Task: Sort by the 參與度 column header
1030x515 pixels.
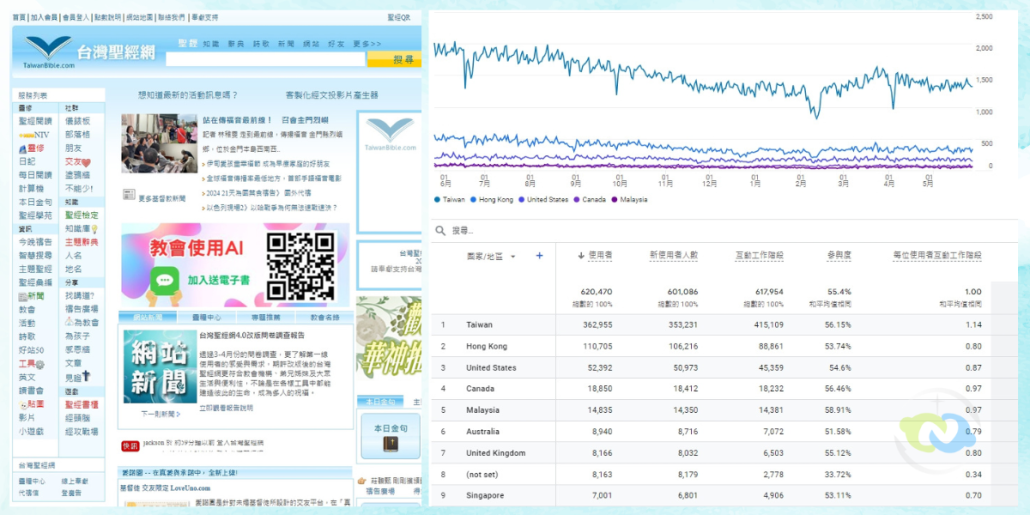Action: click(839, 256)
